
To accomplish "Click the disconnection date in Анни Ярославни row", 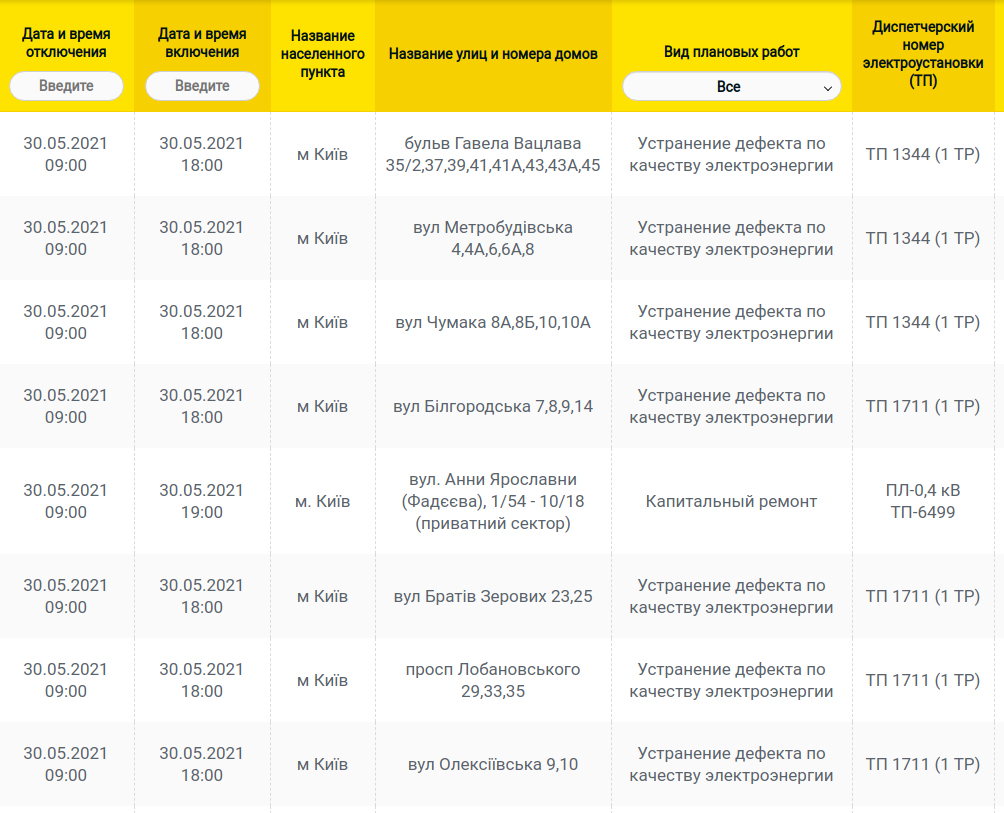I will coord(66,501).
